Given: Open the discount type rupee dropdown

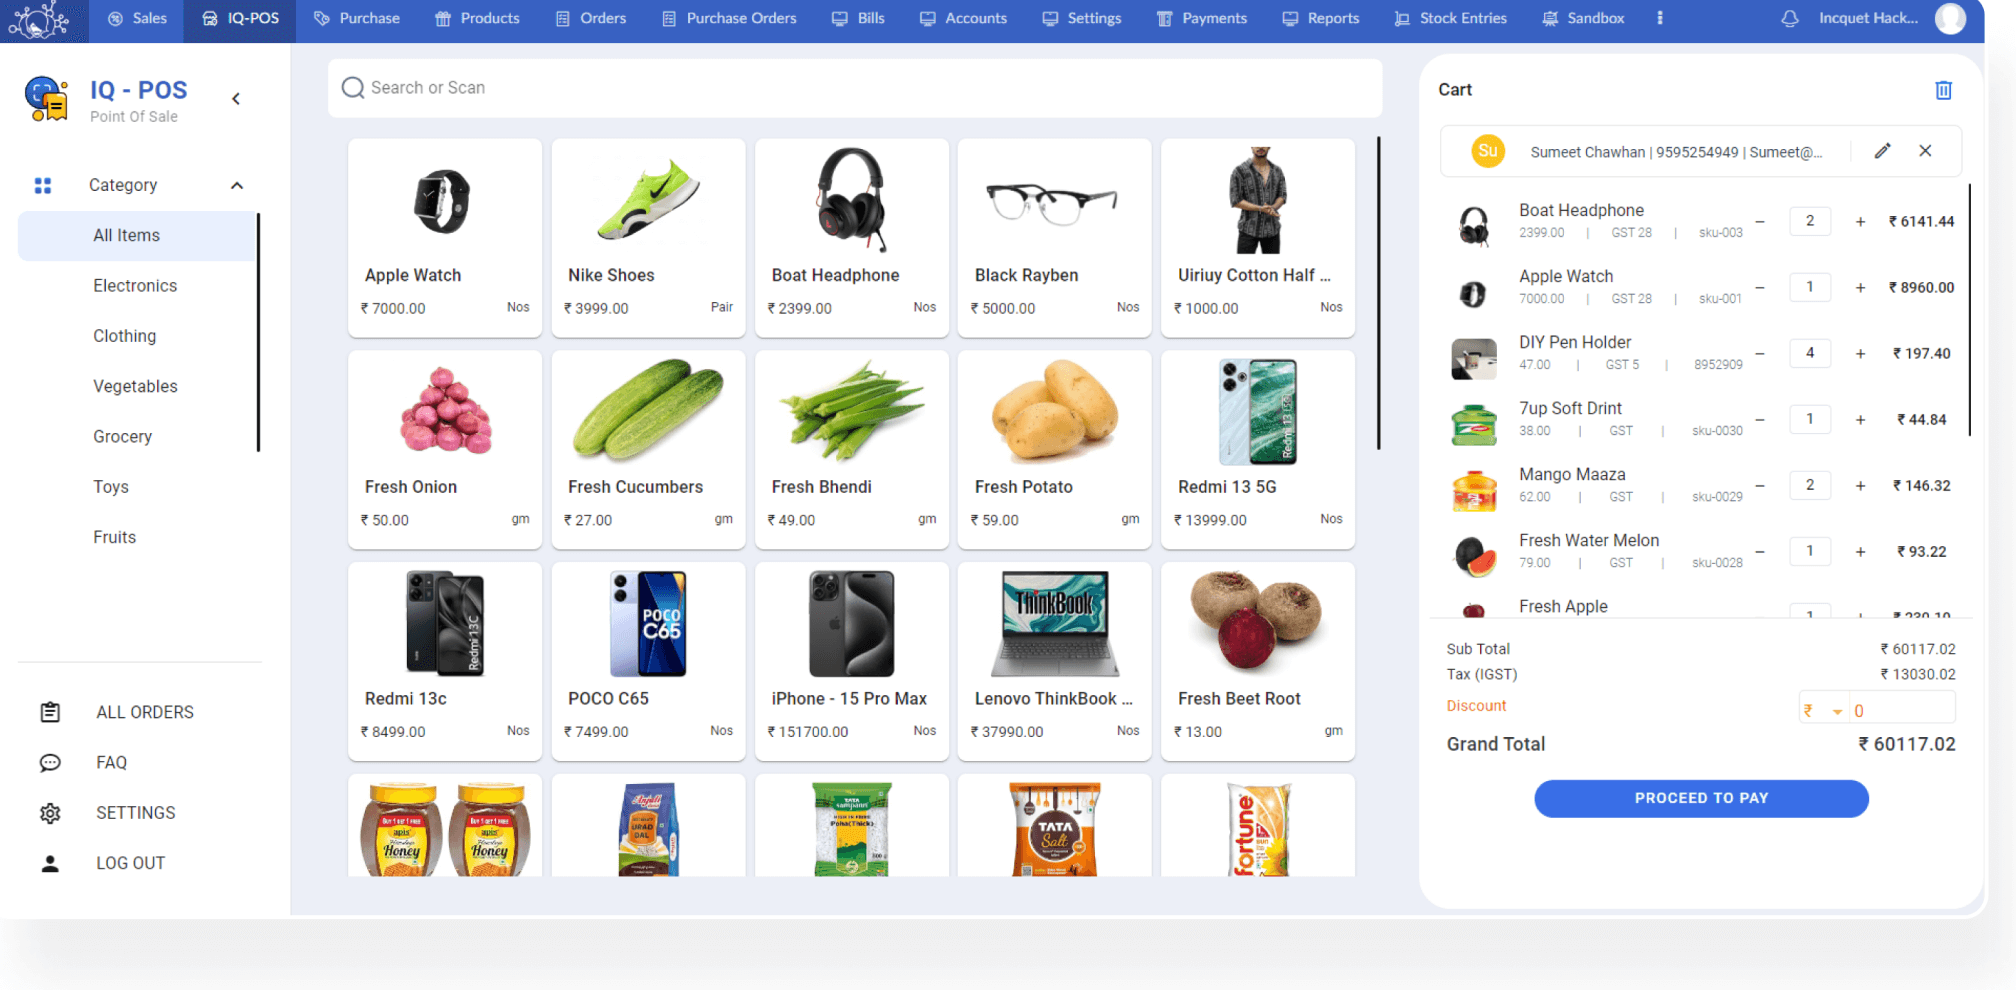Looking at the screenshot, I should coord(1823,711).
